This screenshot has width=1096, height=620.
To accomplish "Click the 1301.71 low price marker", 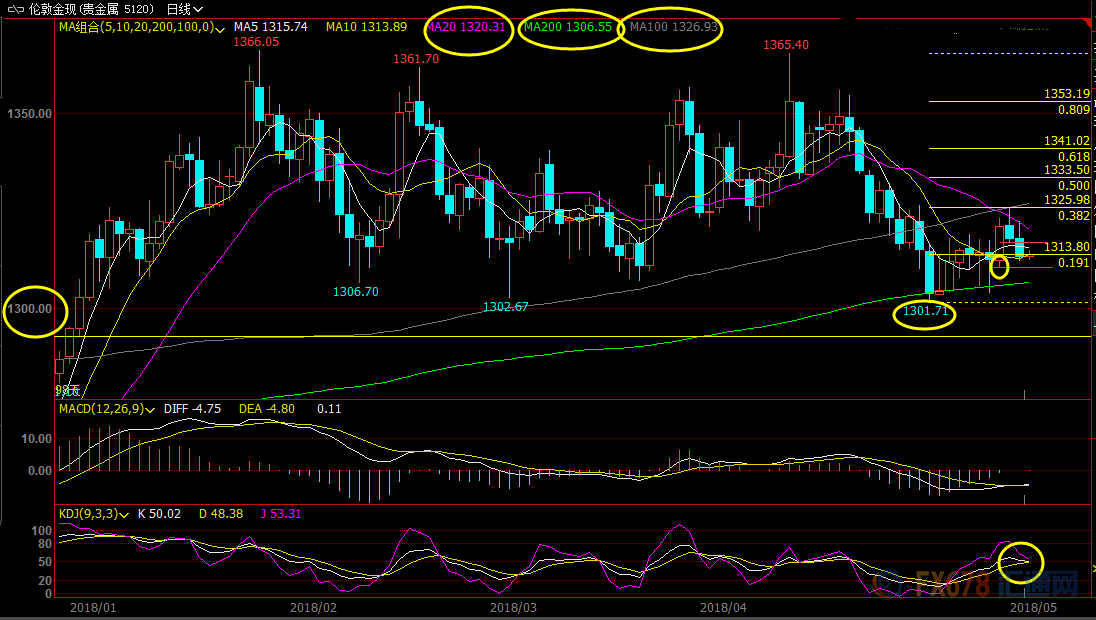I will 926,313.
